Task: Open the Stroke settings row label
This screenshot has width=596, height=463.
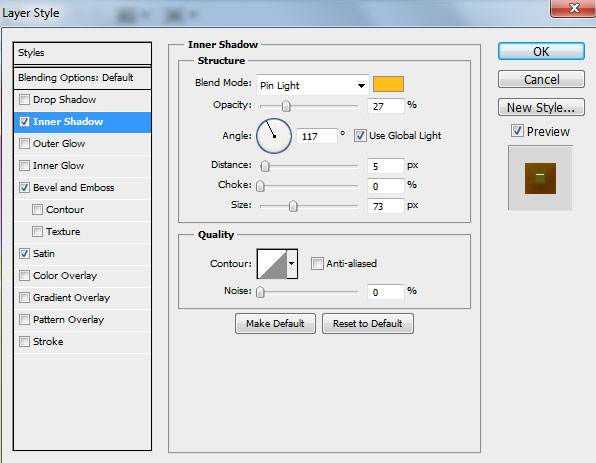Action: pyautogui.click(x=48, y=342)
